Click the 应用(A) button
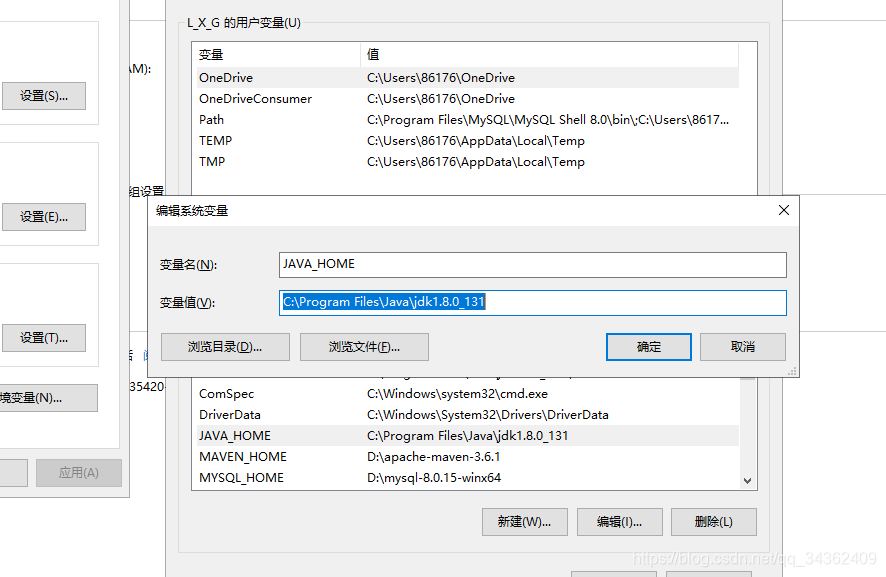This screenshot has width=886, height=577. coord(78,472)
